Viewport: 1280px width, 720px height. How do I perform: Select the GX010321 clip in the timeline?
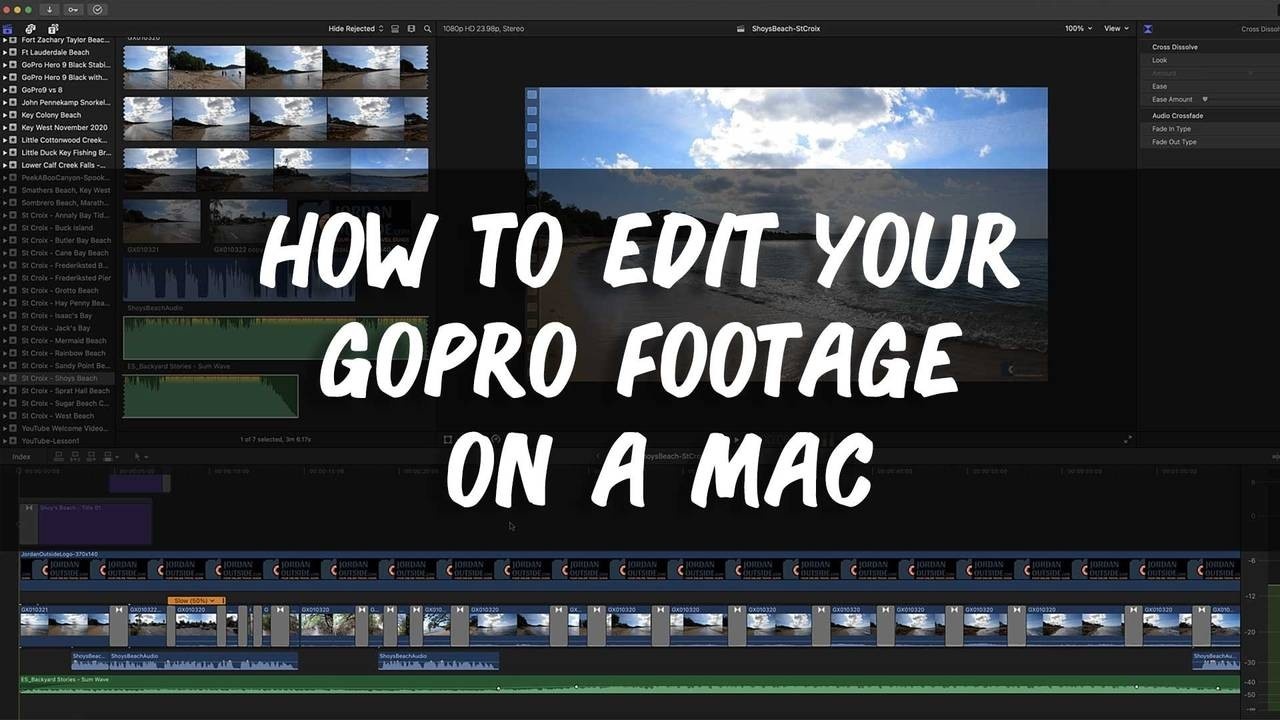(64, 624)
